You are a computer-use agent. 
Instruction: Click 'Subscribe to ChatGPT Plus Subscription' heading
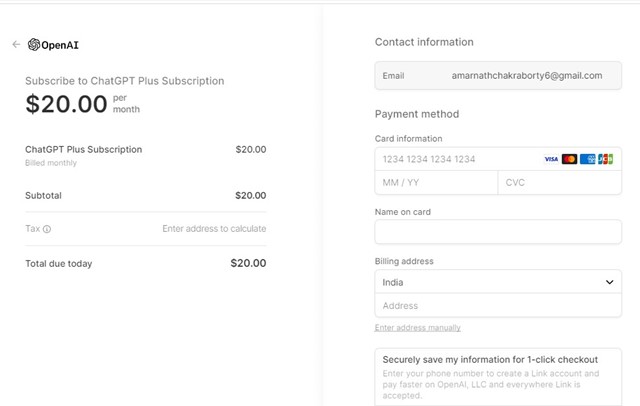click(124, 81)
